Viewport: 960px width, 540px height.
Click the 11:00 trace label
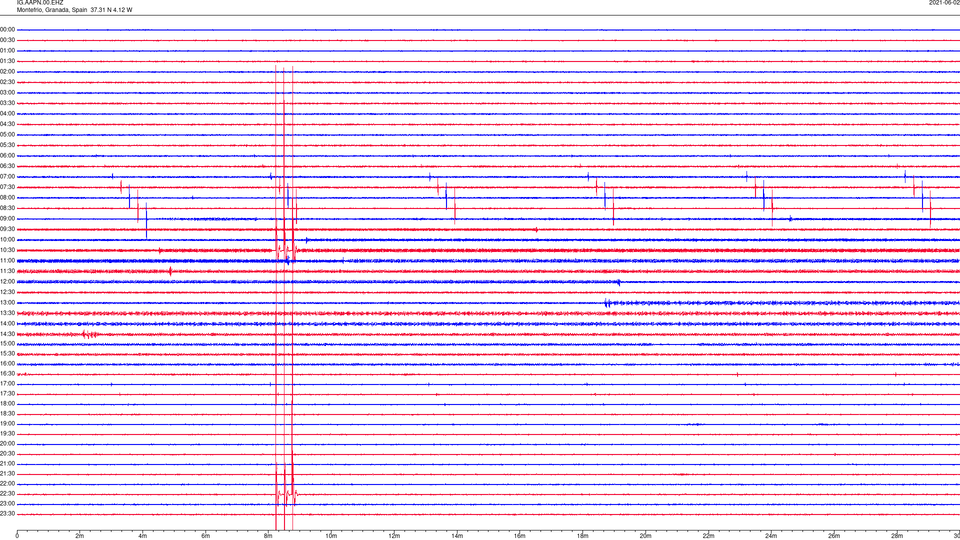7,260
